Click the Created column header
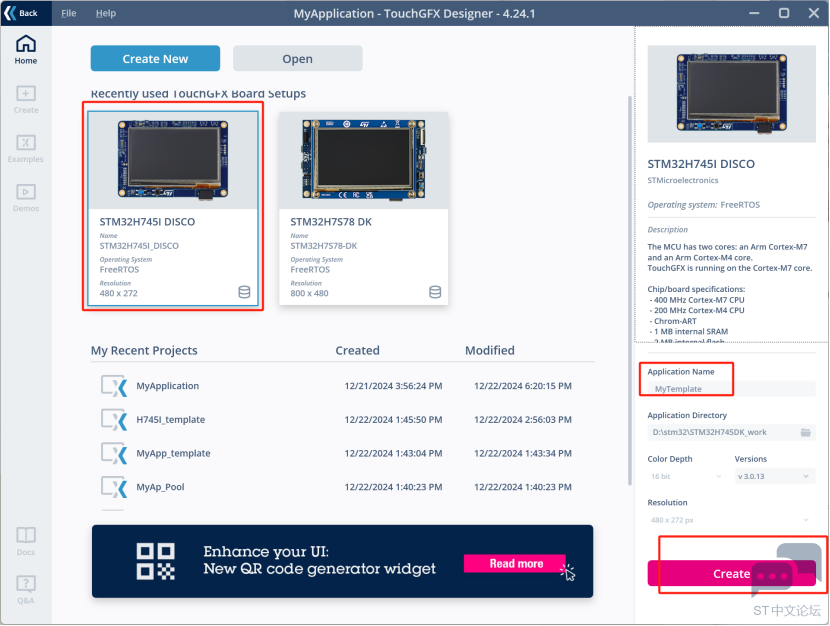 pyautogui.click(x=357, y=350)
